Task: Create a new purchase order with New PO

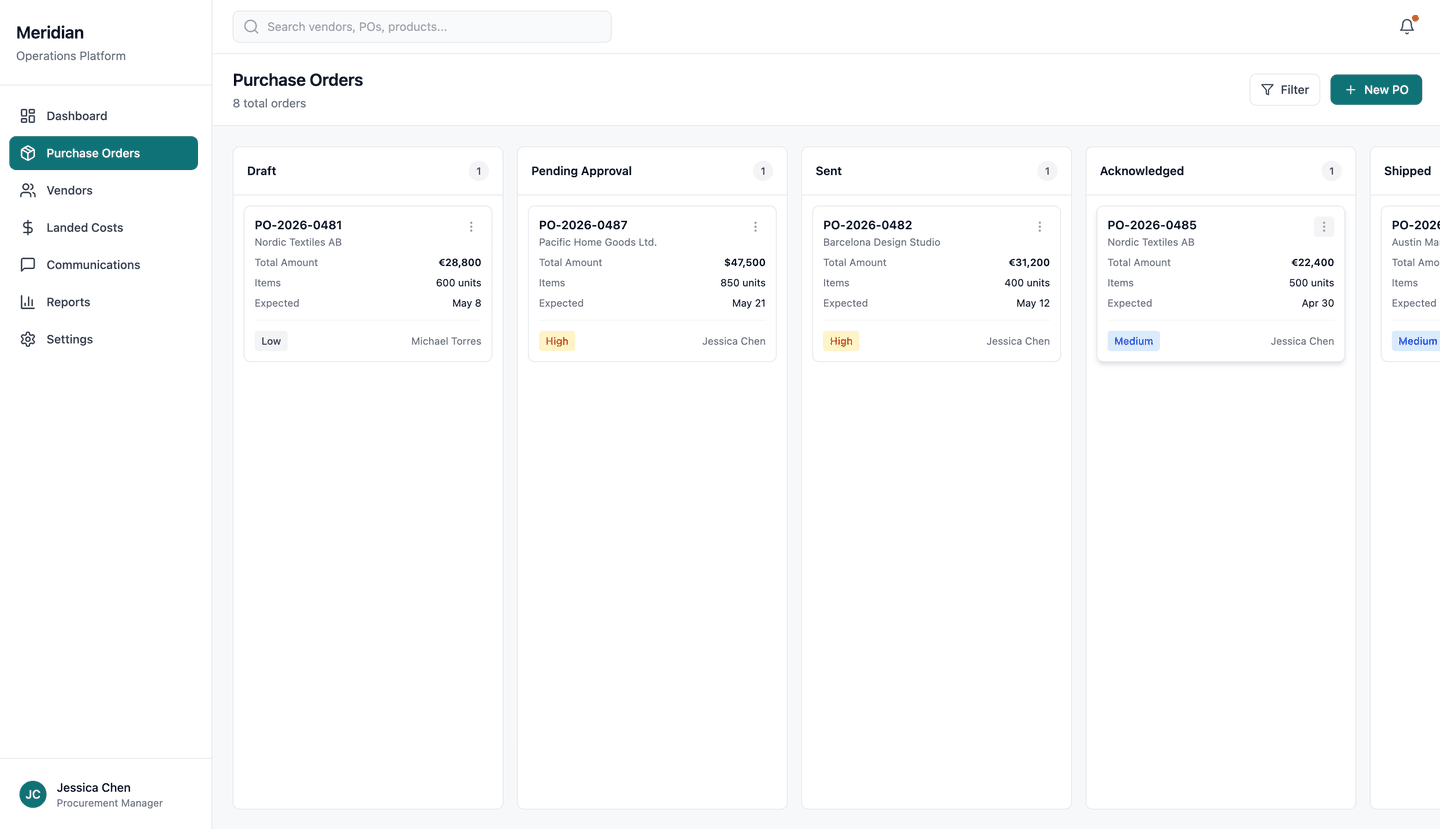Action: [x=1376, y=89]
